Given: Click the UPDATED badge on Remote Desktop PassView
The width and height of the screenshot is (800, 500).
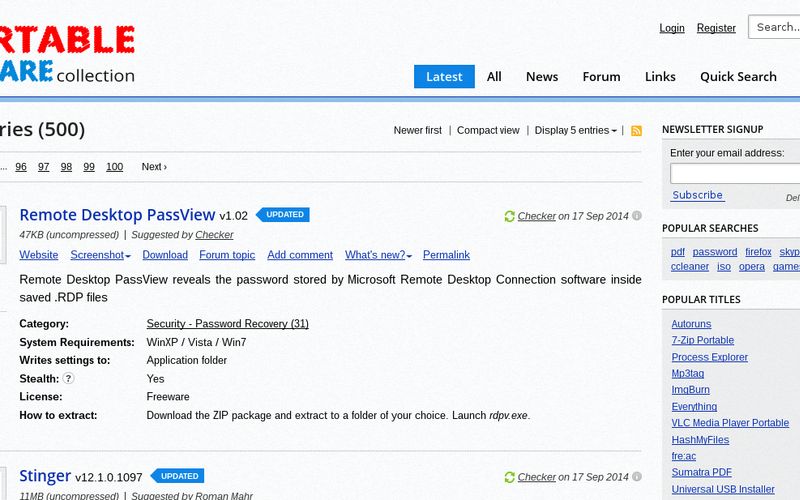Looking at the screenshot, I should (x=283, y=214).
